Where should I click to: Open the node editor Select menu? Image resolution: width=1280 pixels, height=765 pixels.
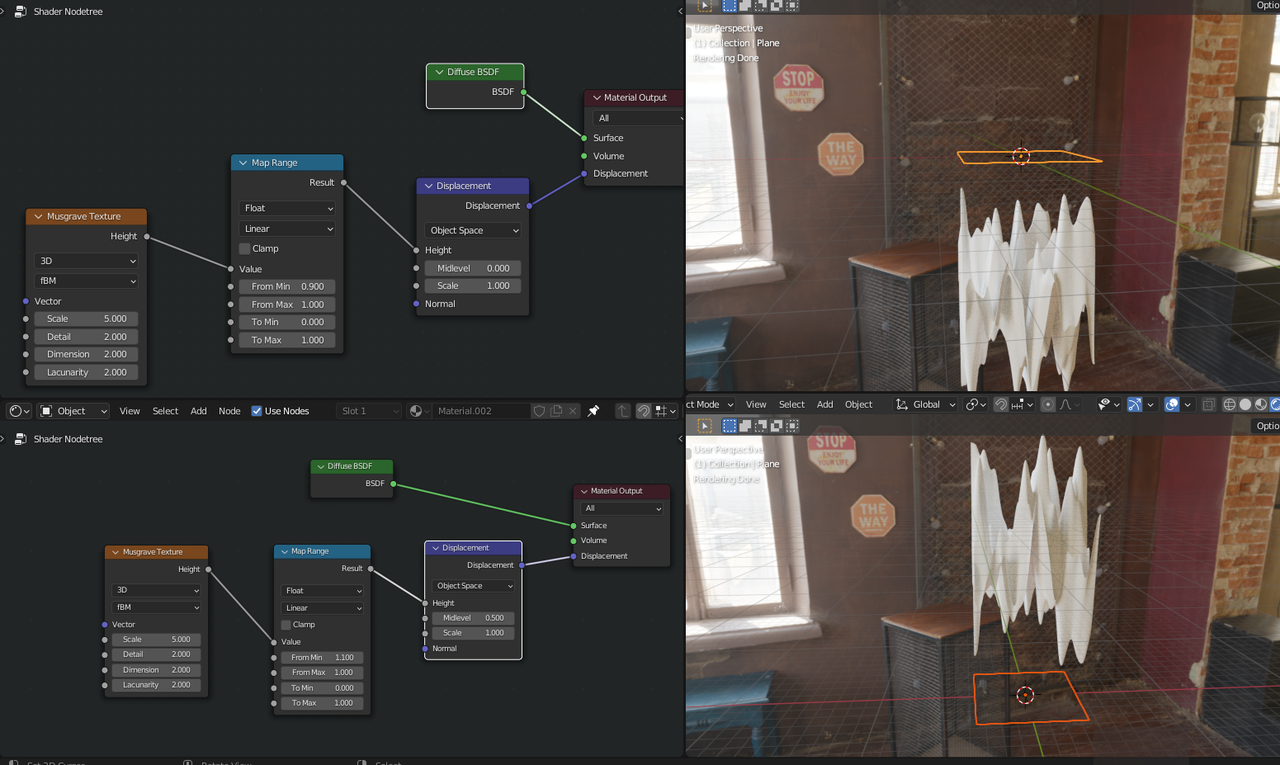pos(165,411)
